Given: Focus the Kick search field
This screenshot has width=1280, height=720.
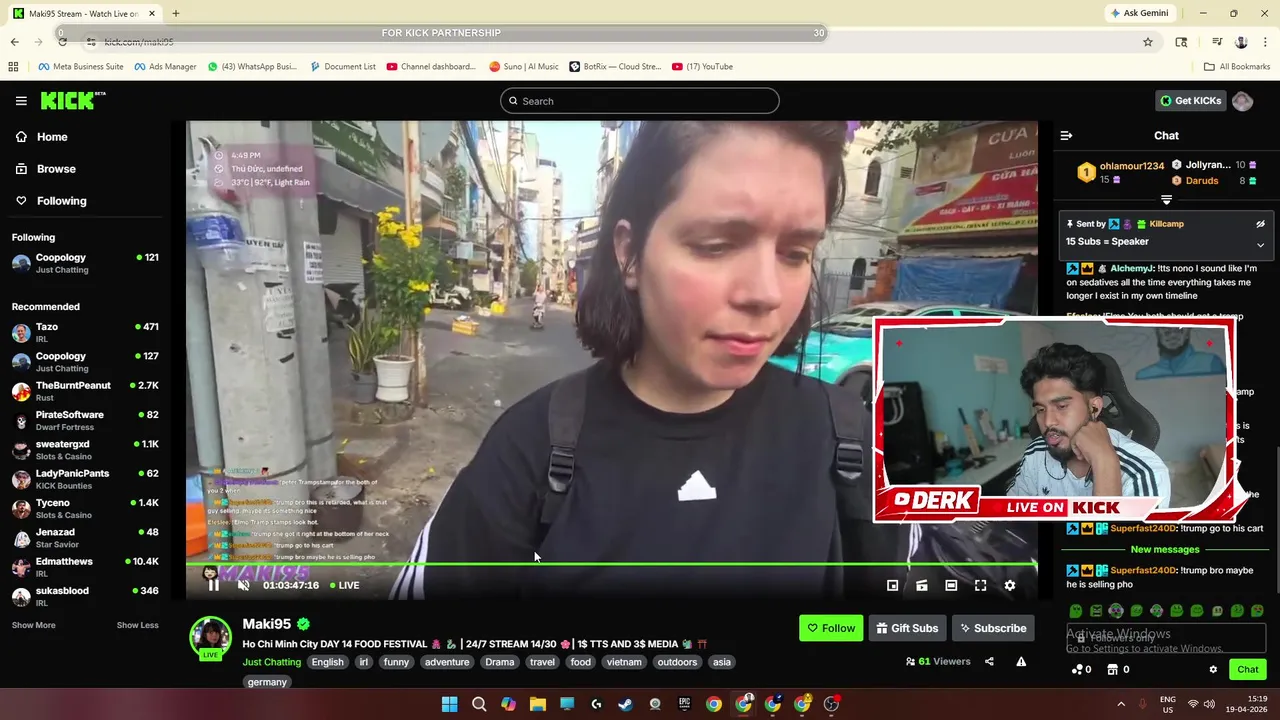Looking at the screenshot, I should 640,101.
